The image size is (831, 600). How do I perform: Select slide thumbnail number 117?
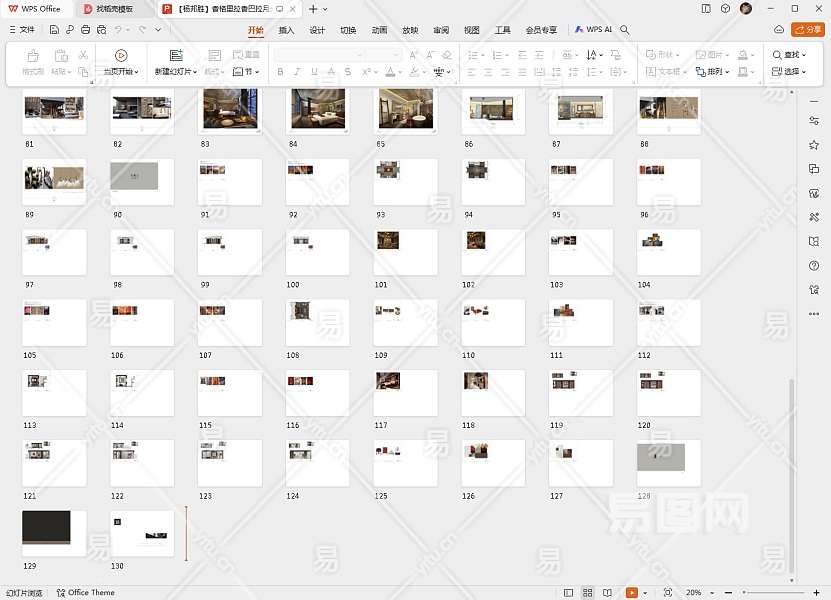(x=406, y=393)
